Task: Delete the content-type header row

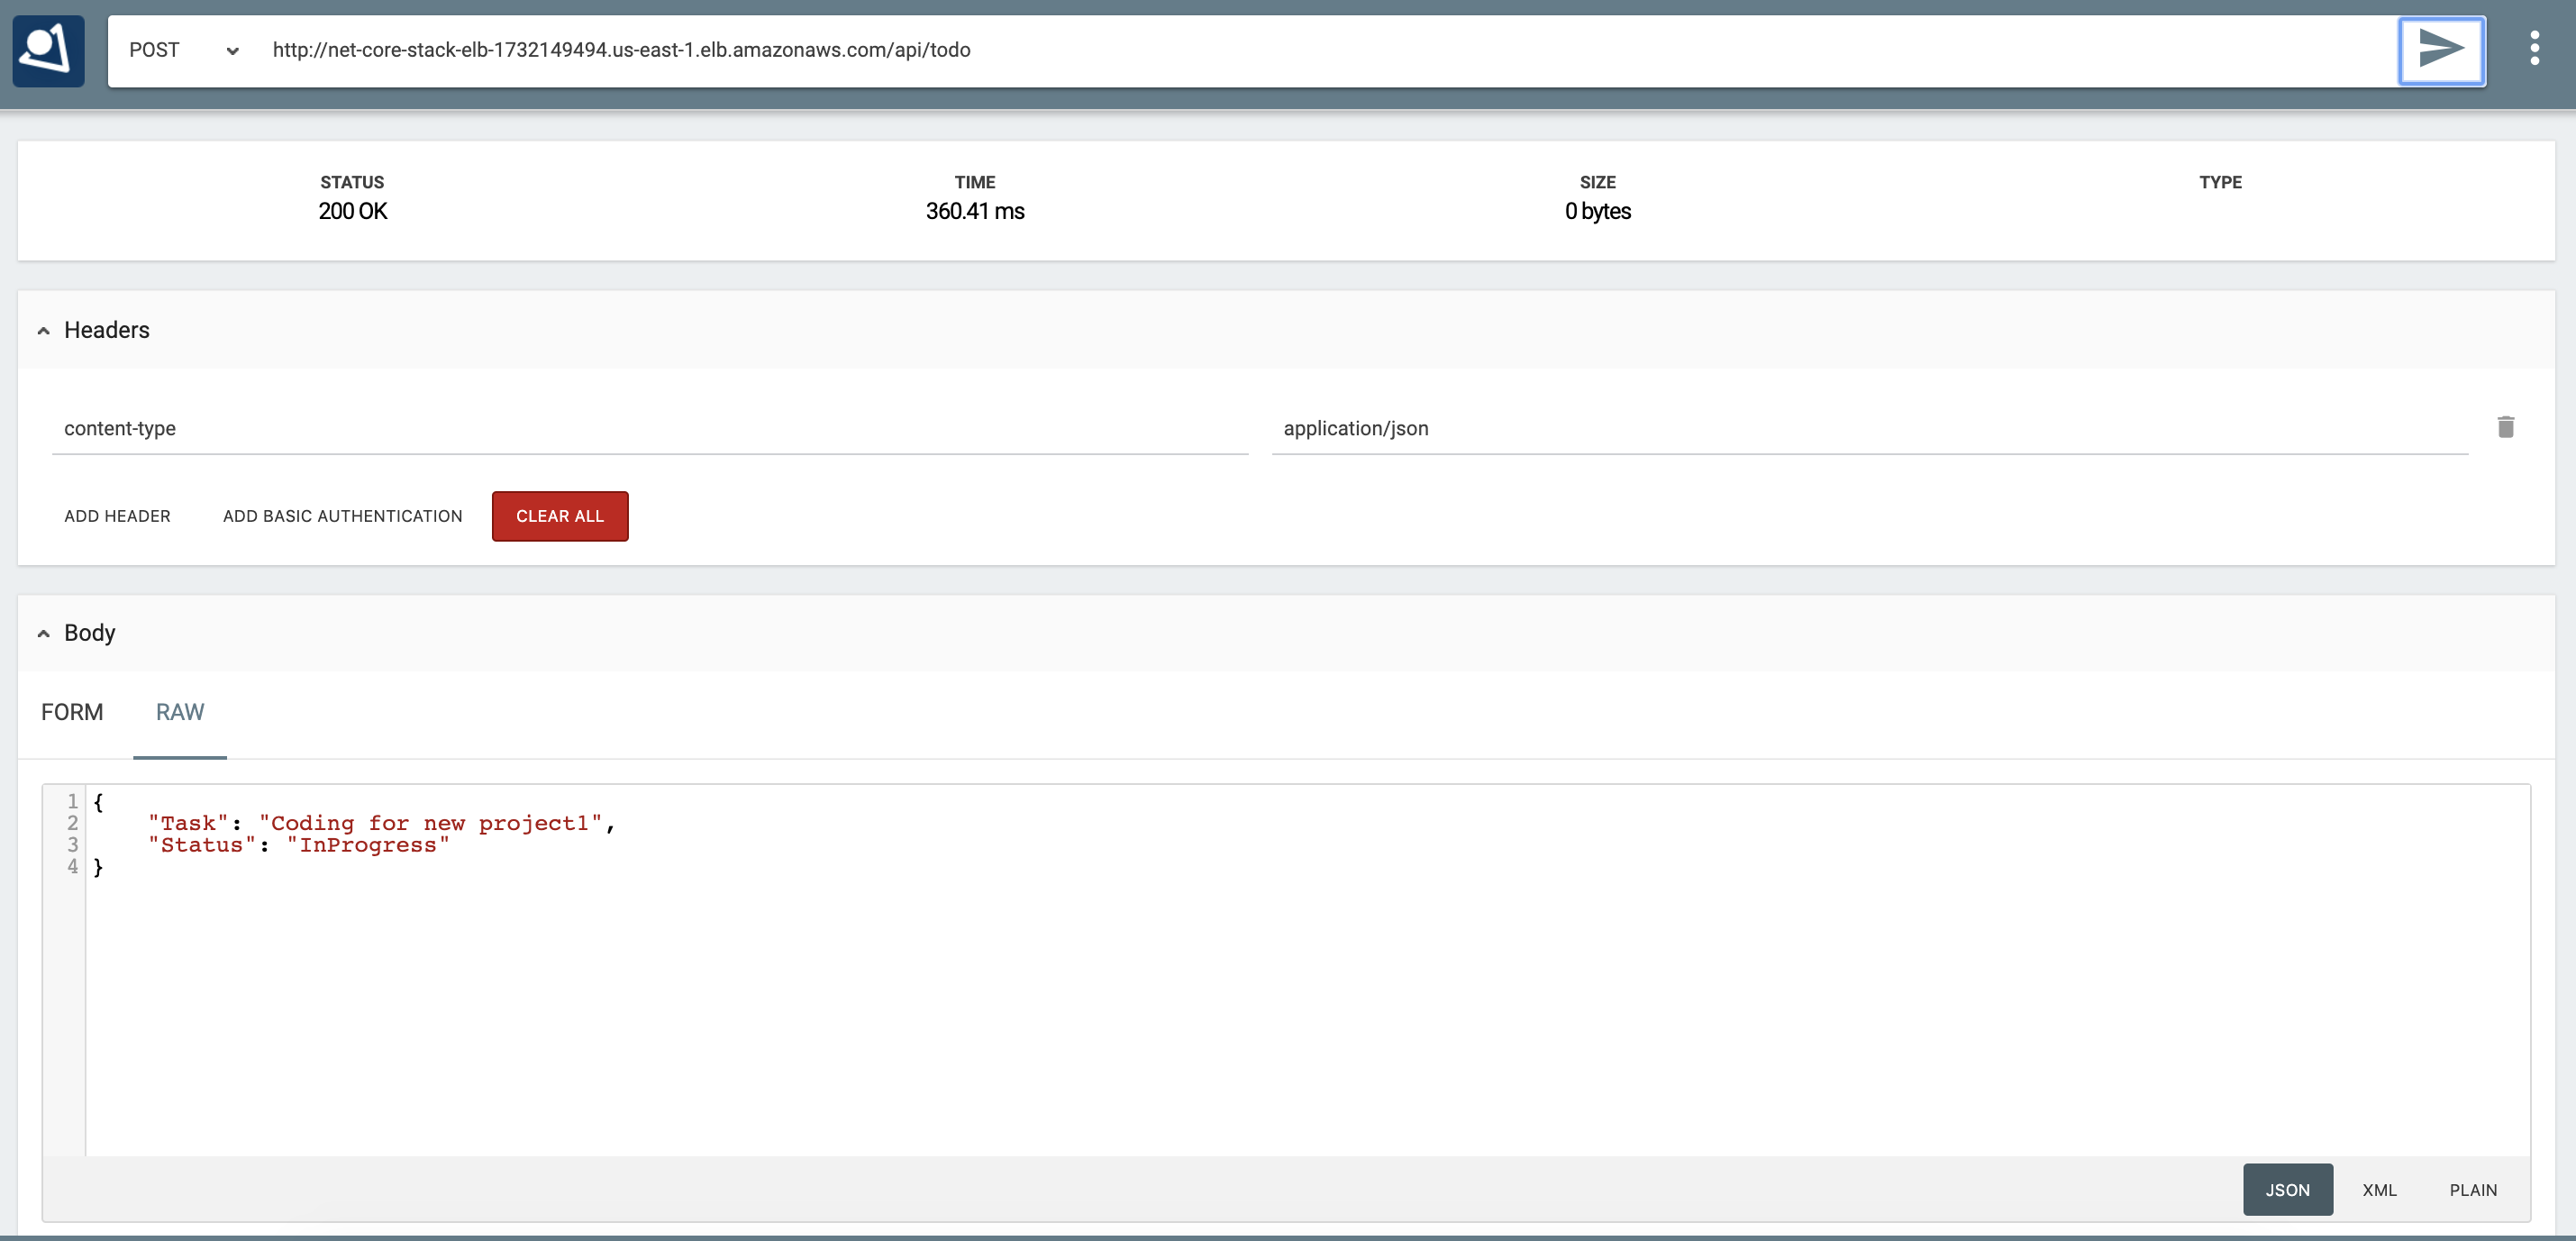Action: (2505, 428)
